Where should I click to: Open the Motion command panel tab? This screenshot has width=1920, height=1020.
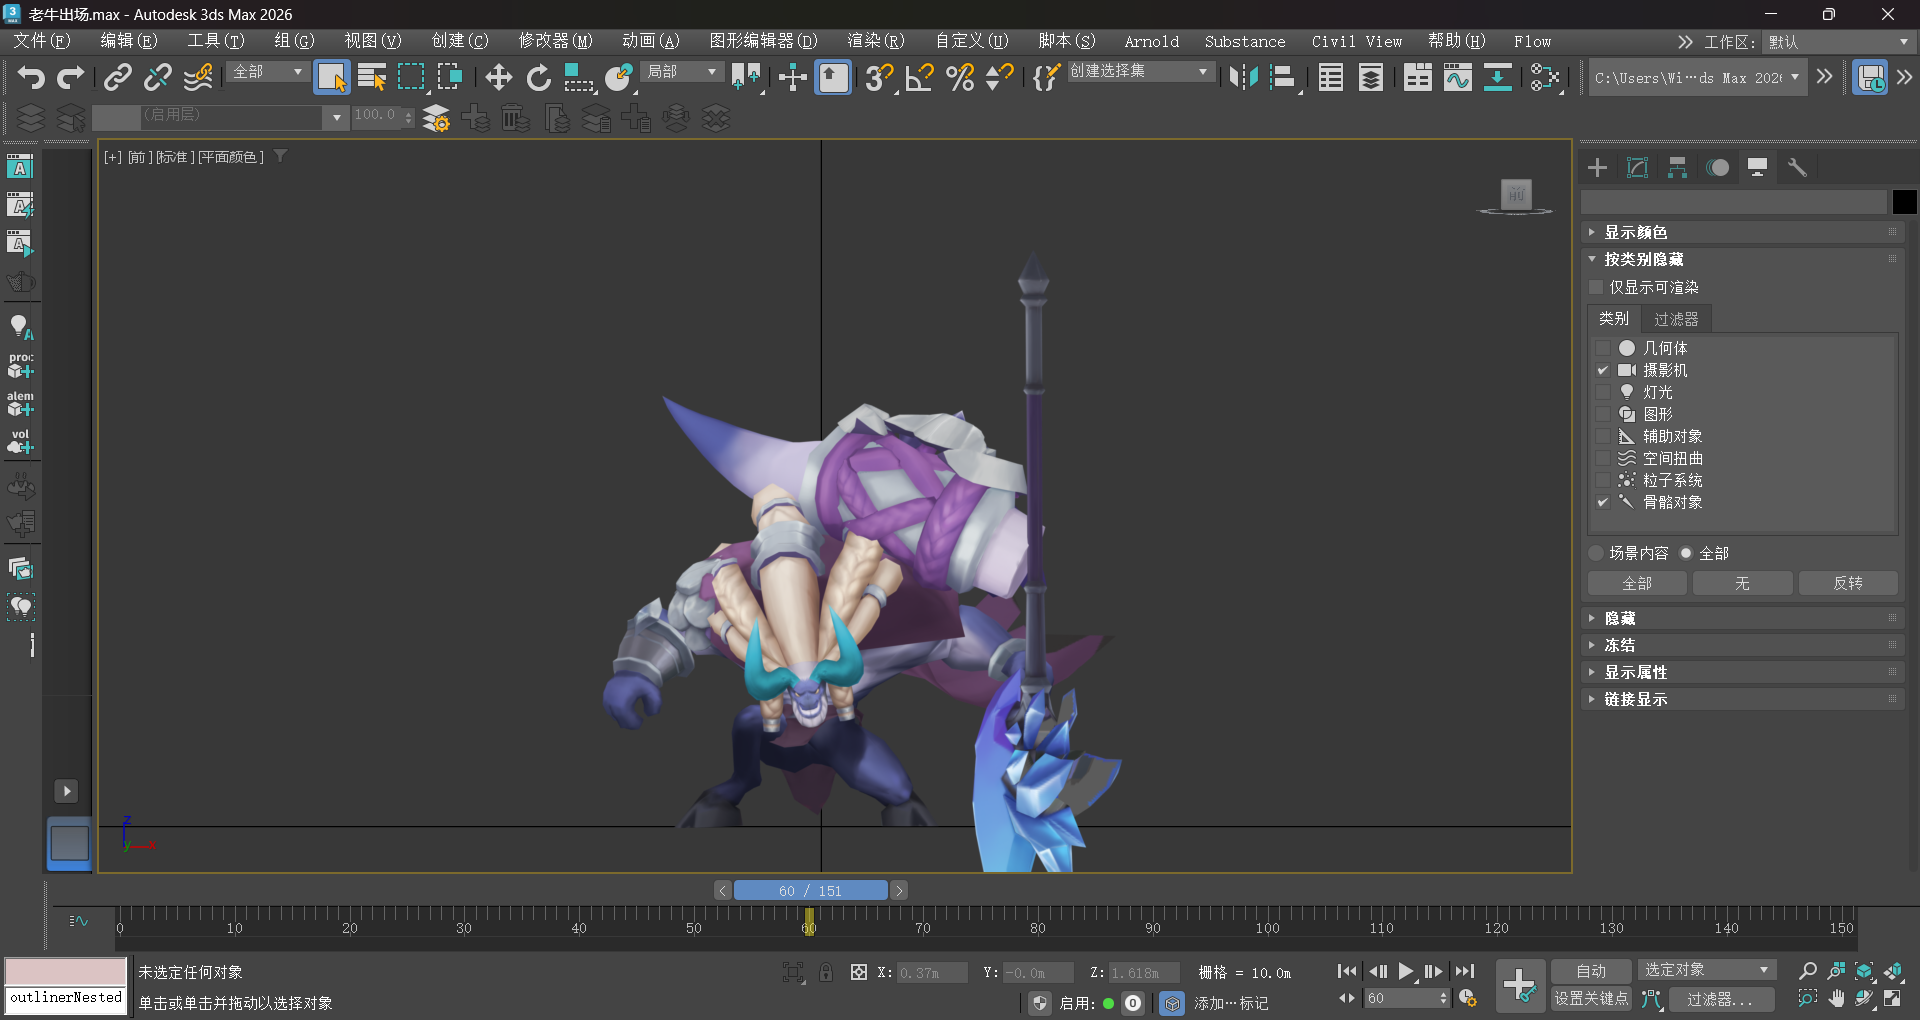pyautogui.click(x=1718, y=167)
